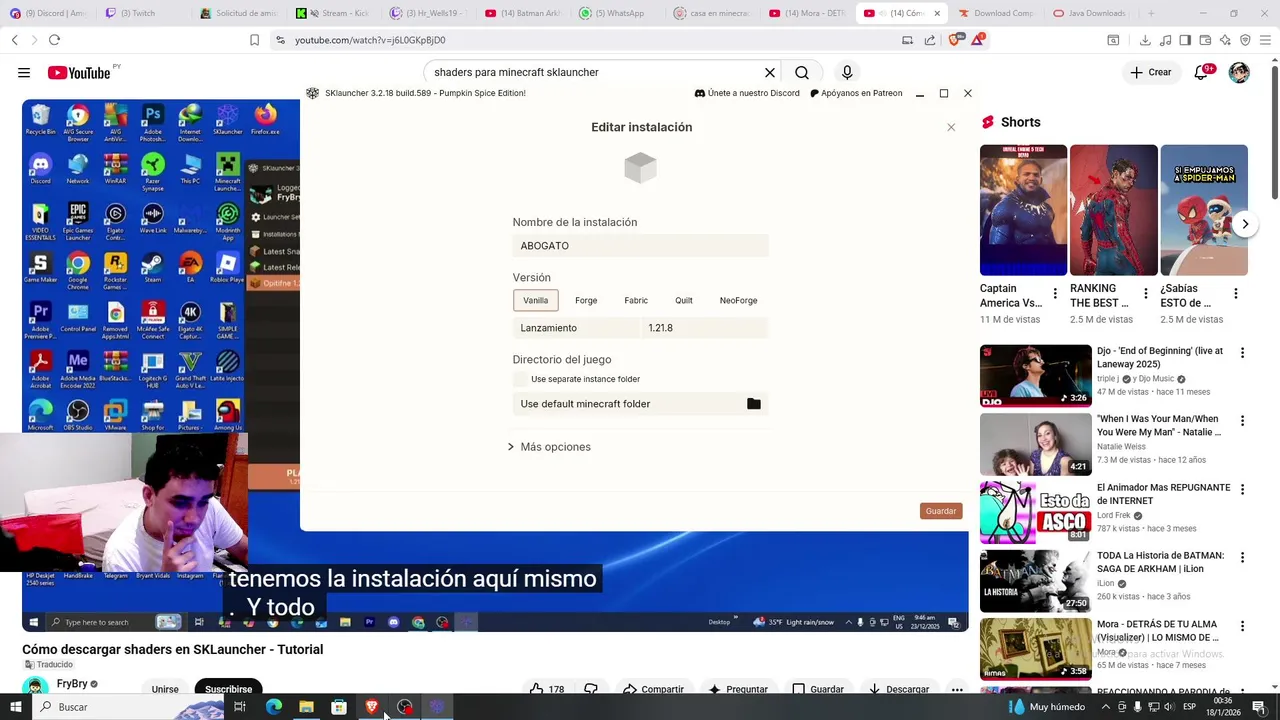This screenshot has height=720, width=1280.
Task: Reload the page in the browser
Action: point(54,40)
